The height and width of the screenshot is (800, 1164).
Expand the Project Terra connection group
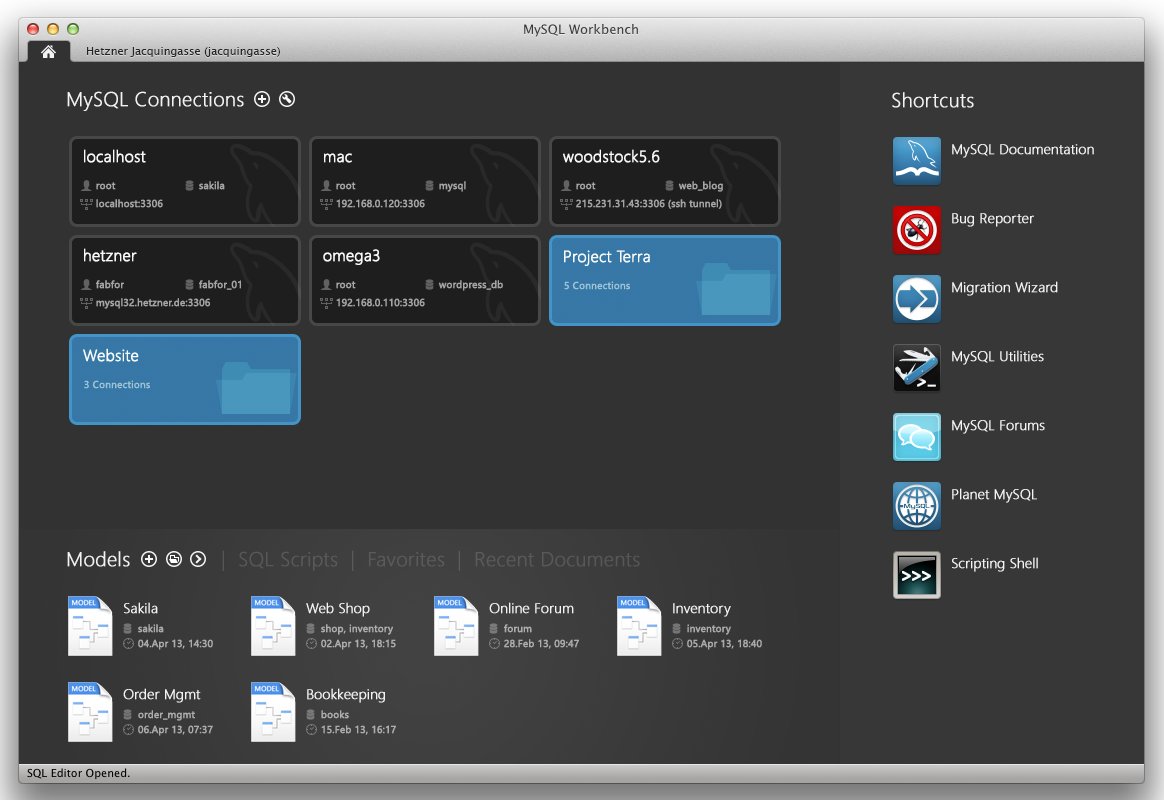point(664,281)
